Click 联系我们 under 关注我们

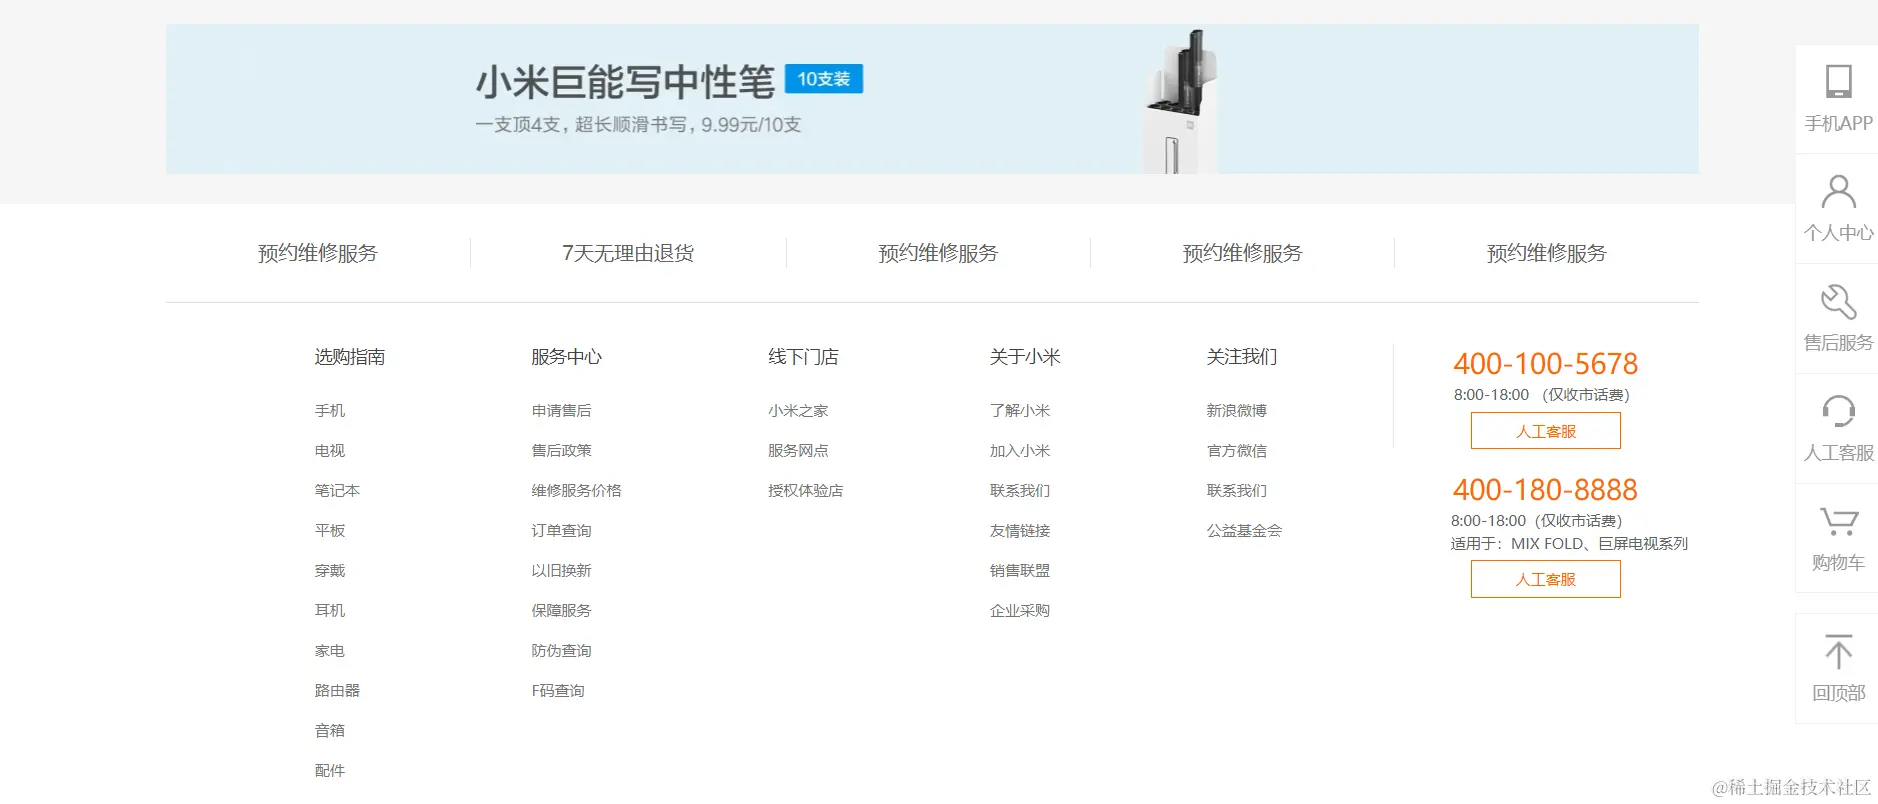1237,491
